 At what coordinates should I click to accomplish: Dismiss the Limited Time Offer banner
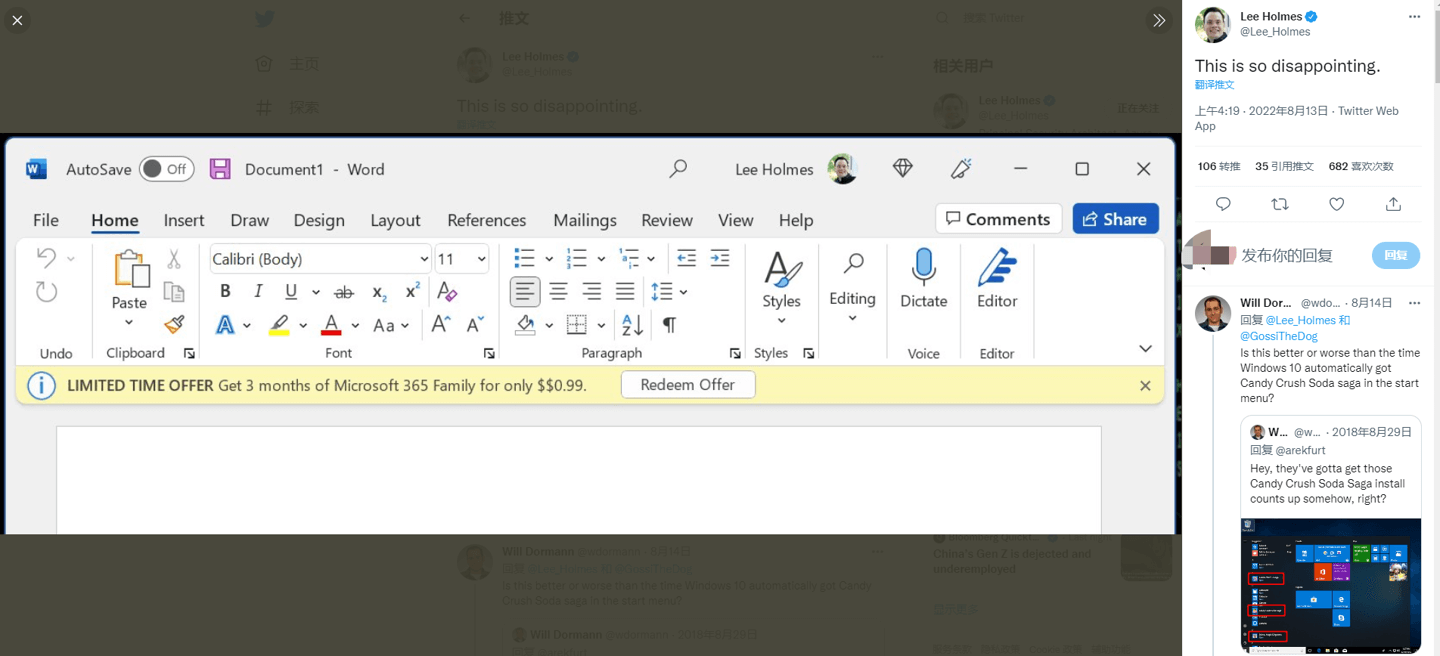pos(1146,385)
